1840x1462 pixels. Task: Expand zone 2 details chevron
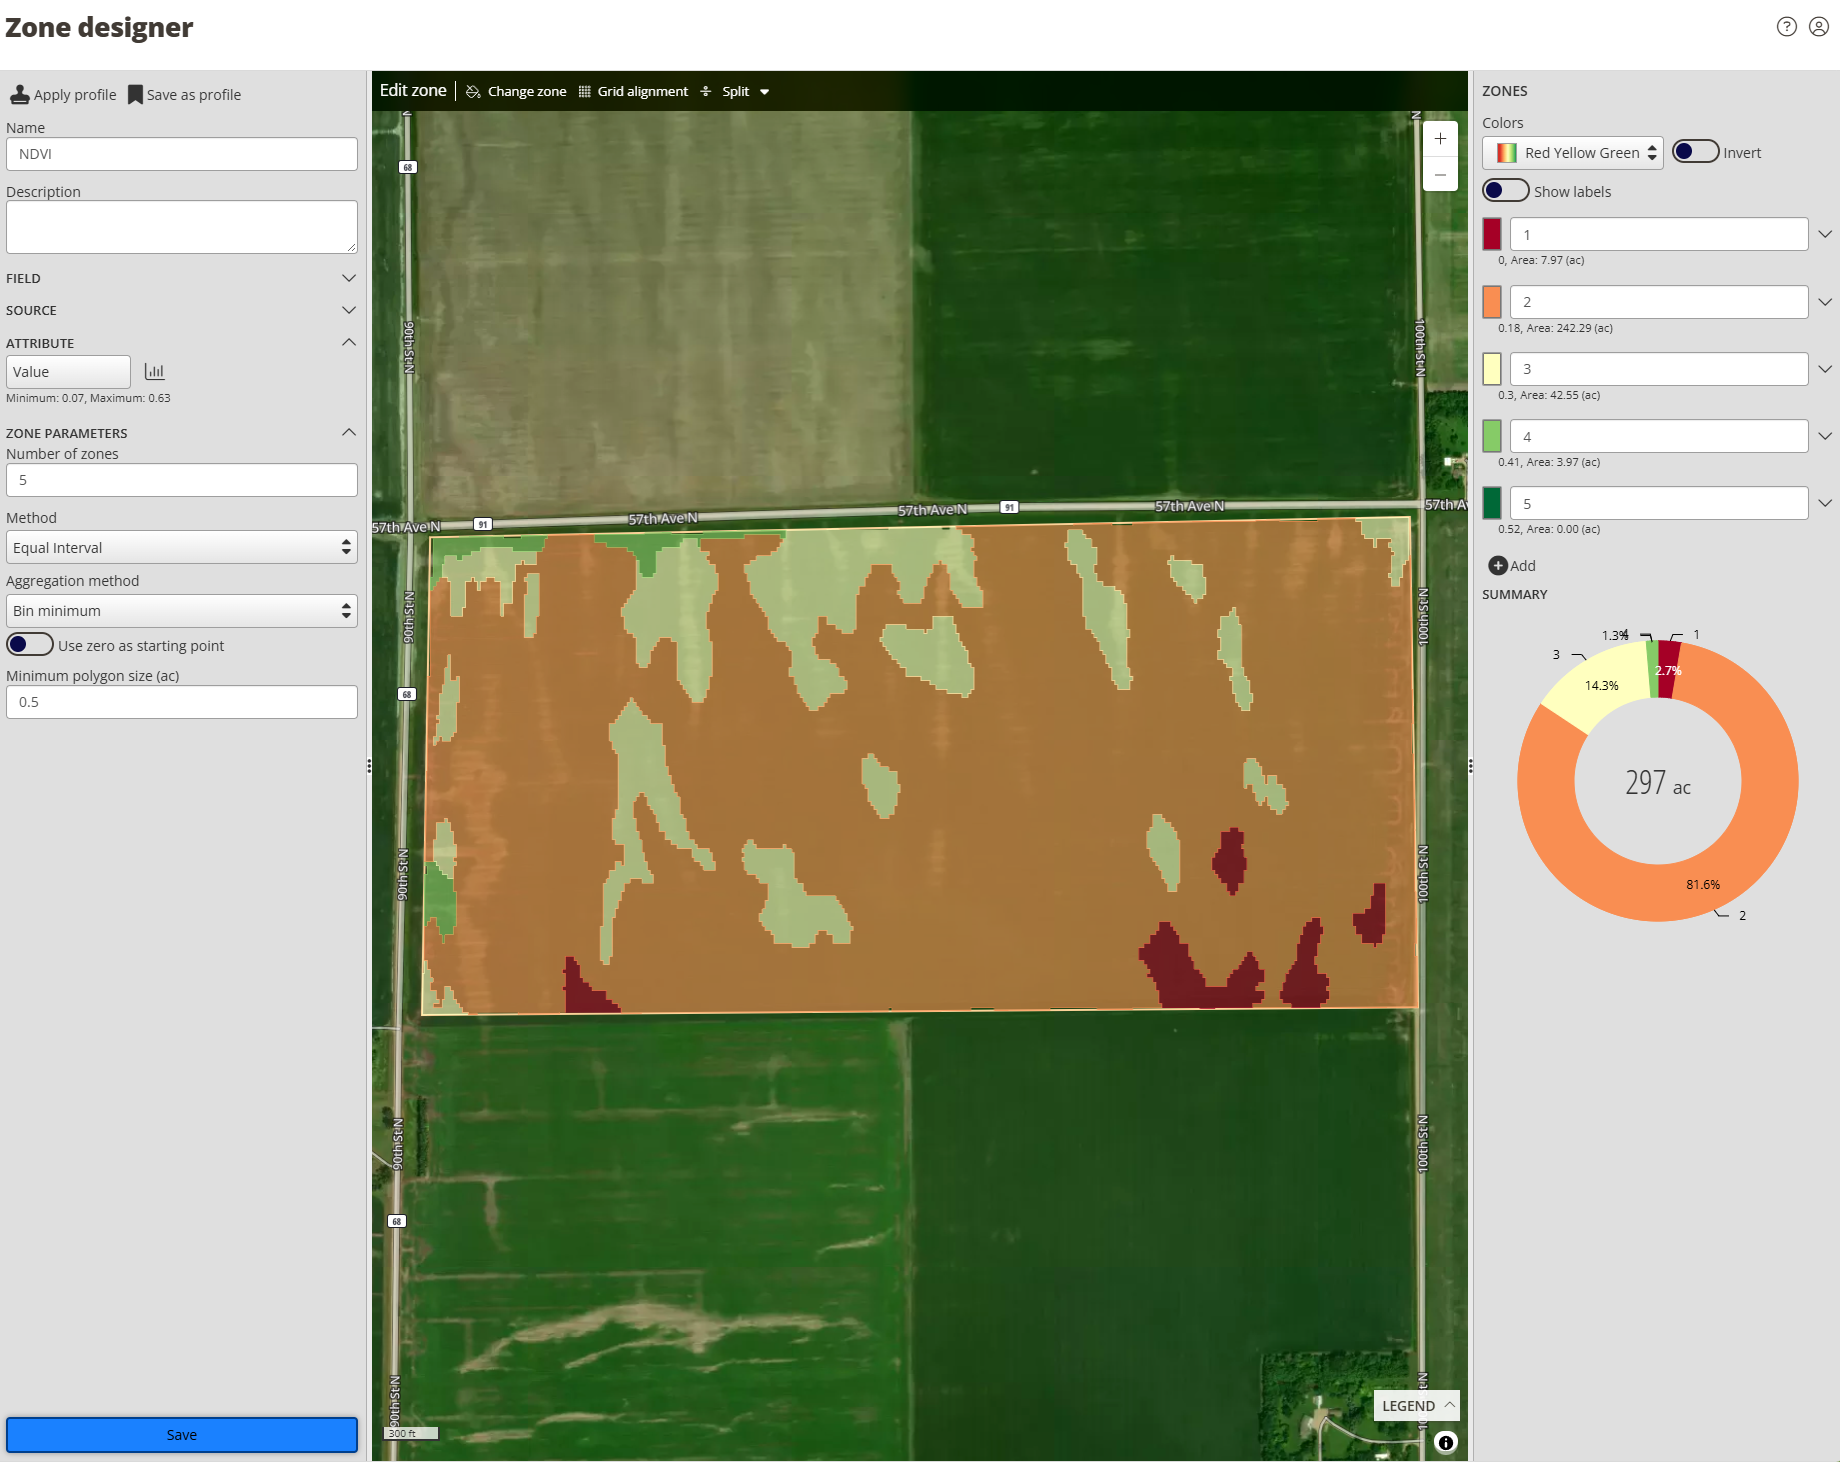pyautogui.click(x=1825, y=302)
